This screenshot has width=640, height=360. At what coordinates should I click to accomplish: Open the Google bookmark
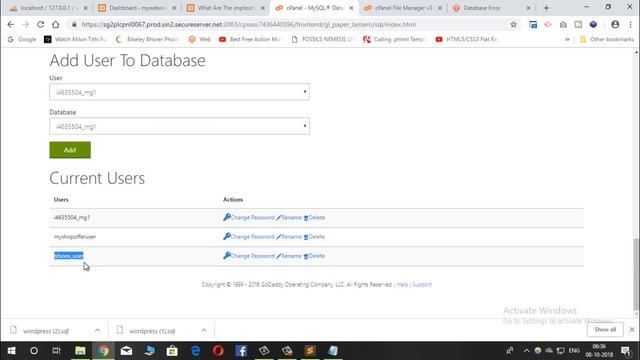[22, 39]
